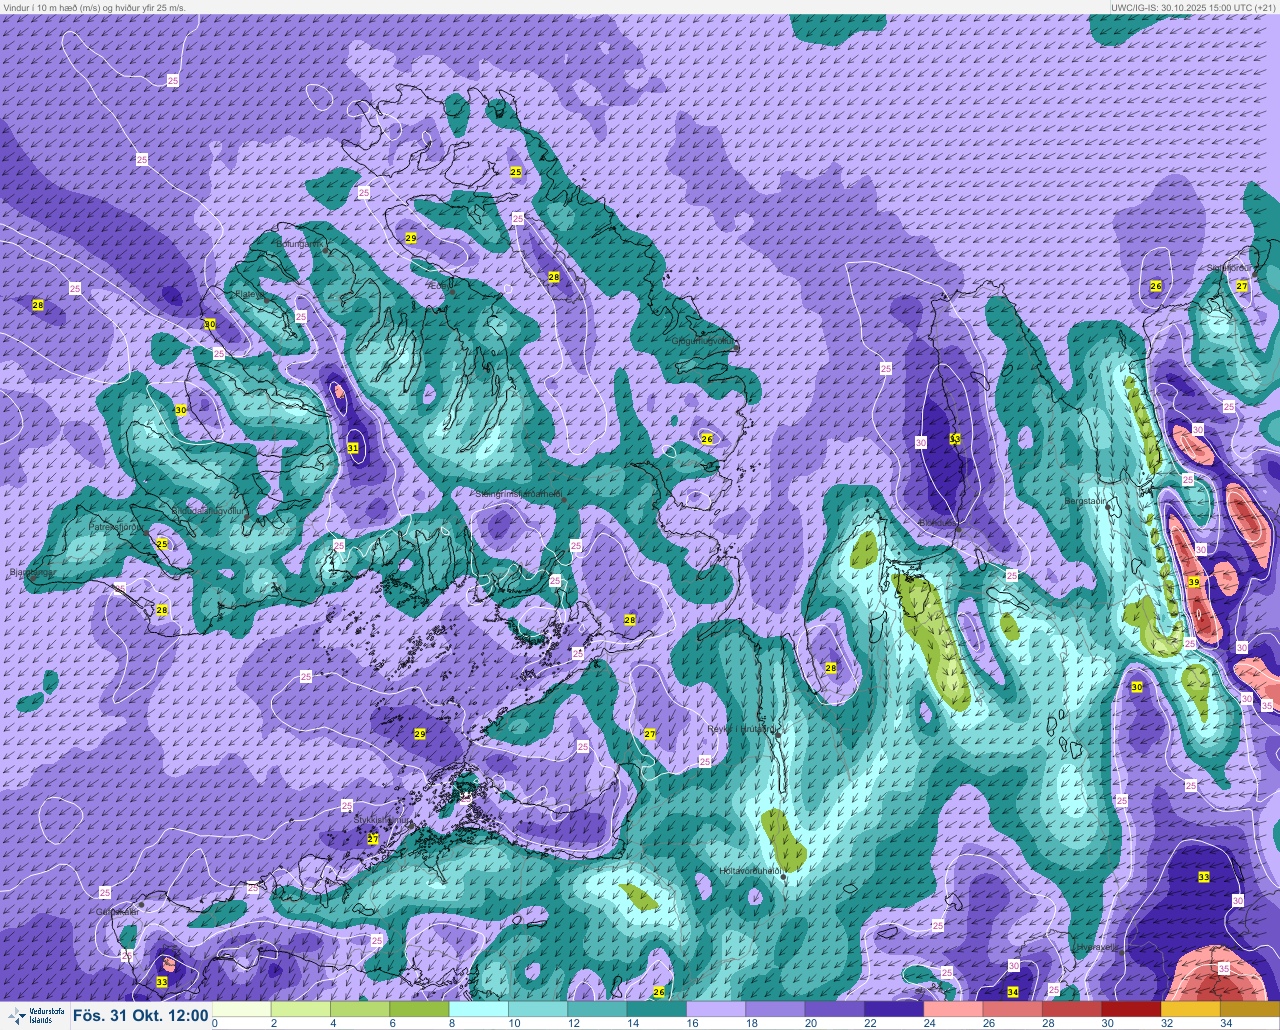
Task: Click the yellow 27 gust label beside Siglufjörður
Action: pos(1242,286)
